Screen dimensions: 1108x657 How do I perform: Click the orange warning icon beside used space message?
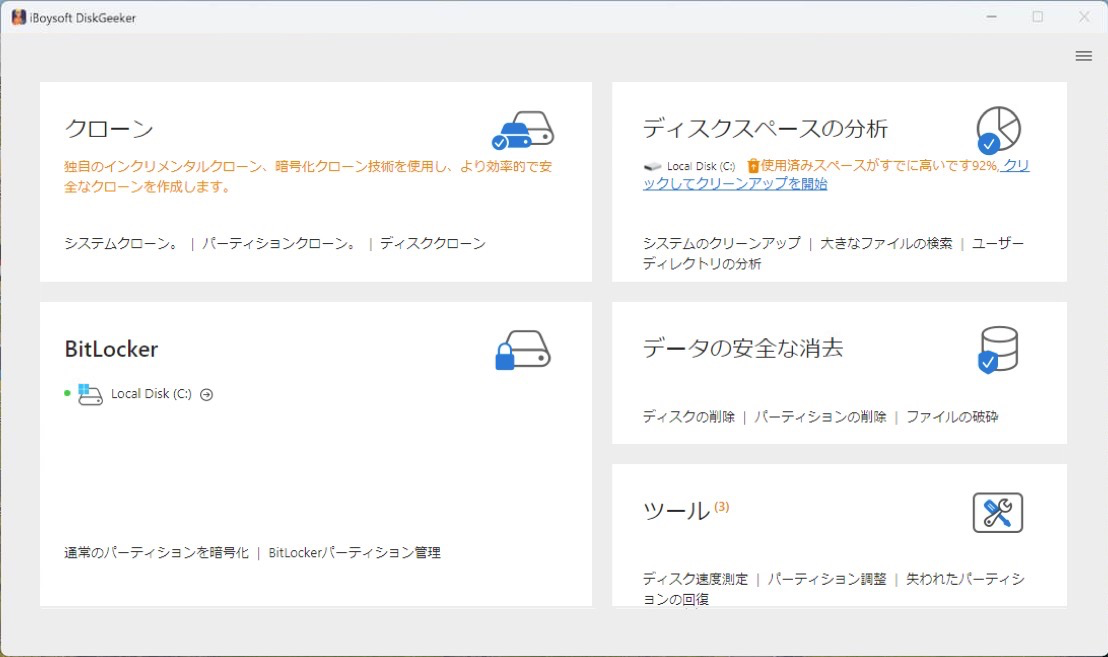(753, 166)
